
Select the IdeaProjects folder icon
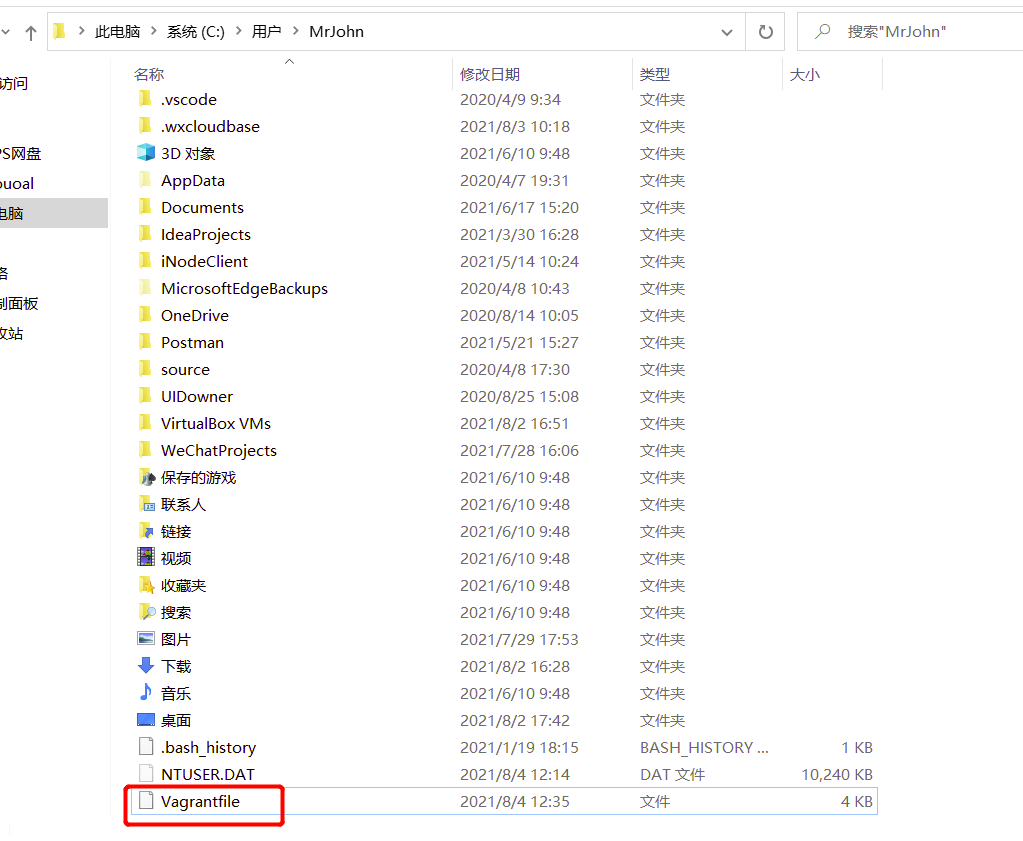(145, 234)
